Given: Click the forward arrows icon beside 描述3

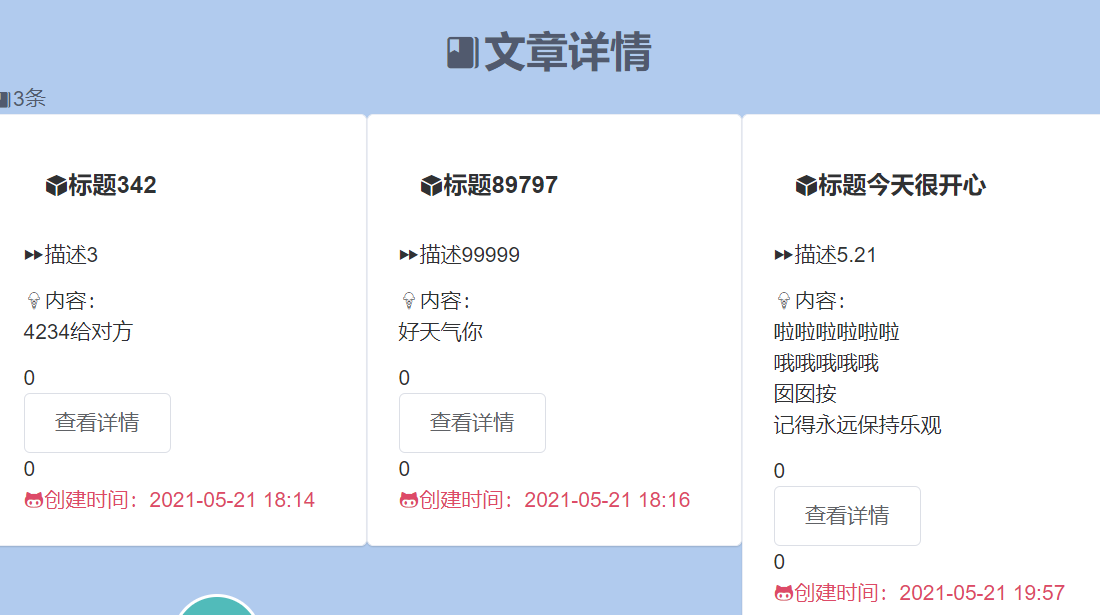Looking at the screenshot, I should 33,255.
